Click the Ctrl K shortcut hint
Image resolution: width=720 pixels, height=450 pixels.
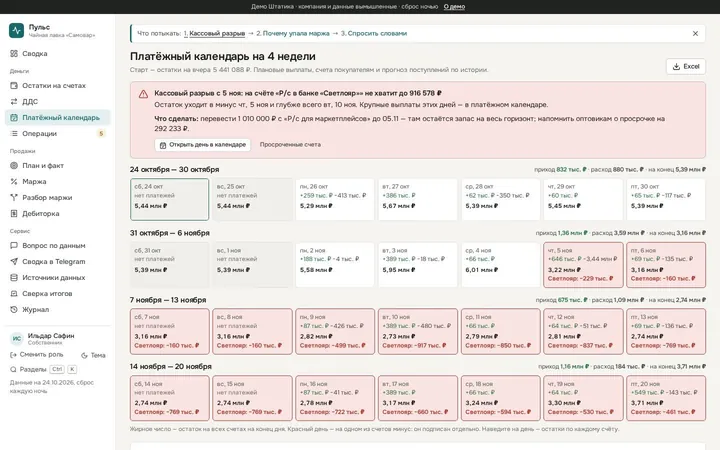pyautogui.click(x=63, y=369)
